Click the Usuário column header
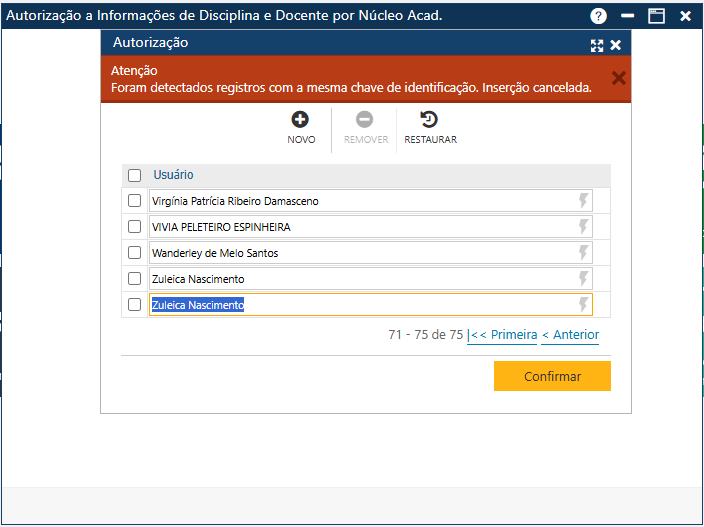Viewport: 704px width, 527px height. click(173, 175)
